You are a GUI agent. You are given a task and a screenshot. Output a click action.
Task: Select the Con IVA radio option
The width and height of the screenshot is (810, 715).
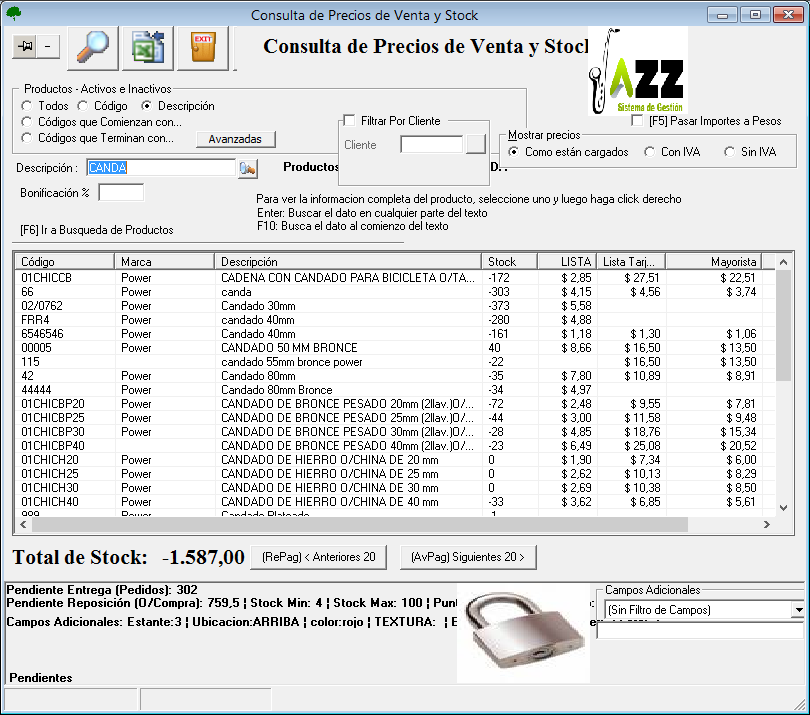click(x=650, y=152)
